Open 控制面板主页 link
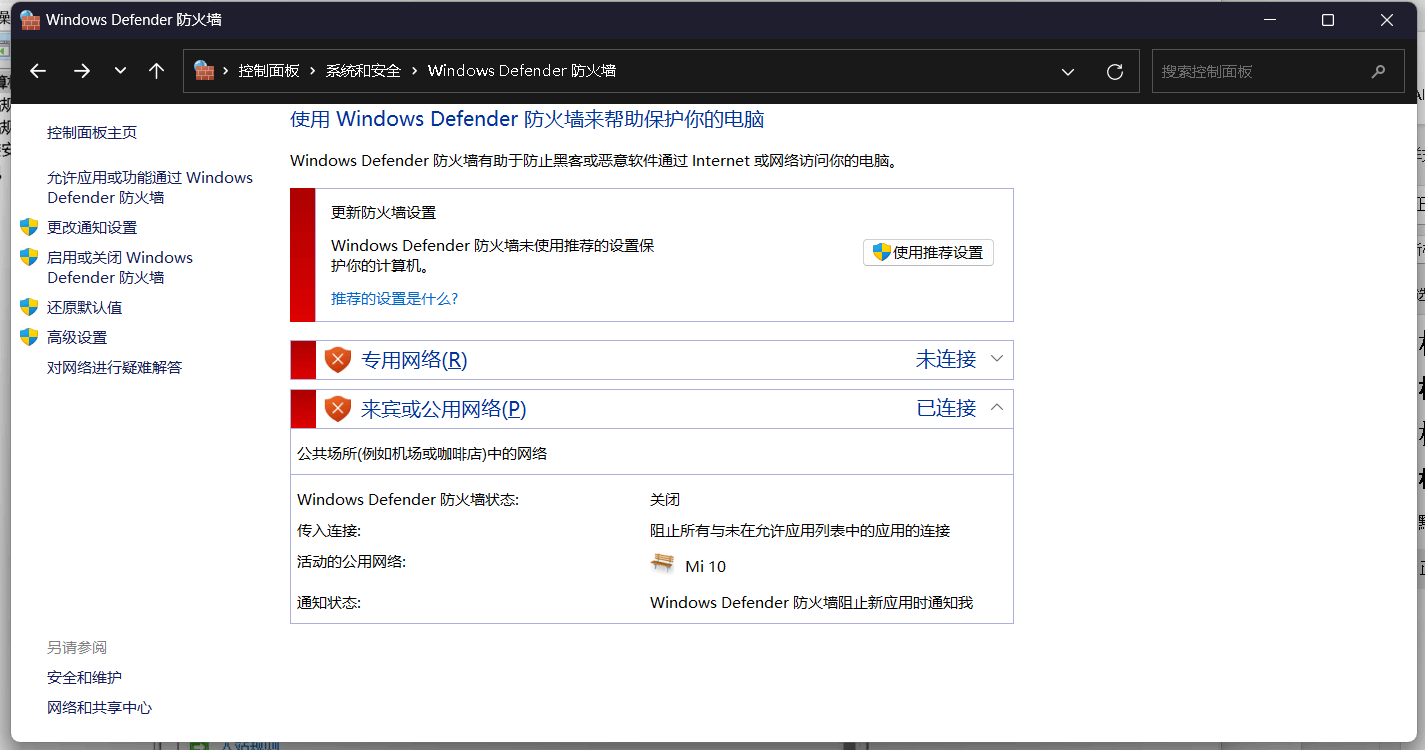Screen dimensions: 1425x750 pyautogui.click(x=92, y=133)
